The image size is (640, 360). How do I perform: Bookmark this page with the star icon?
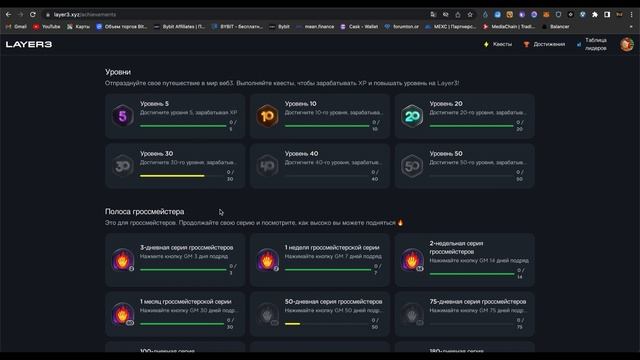click(470, 14)
